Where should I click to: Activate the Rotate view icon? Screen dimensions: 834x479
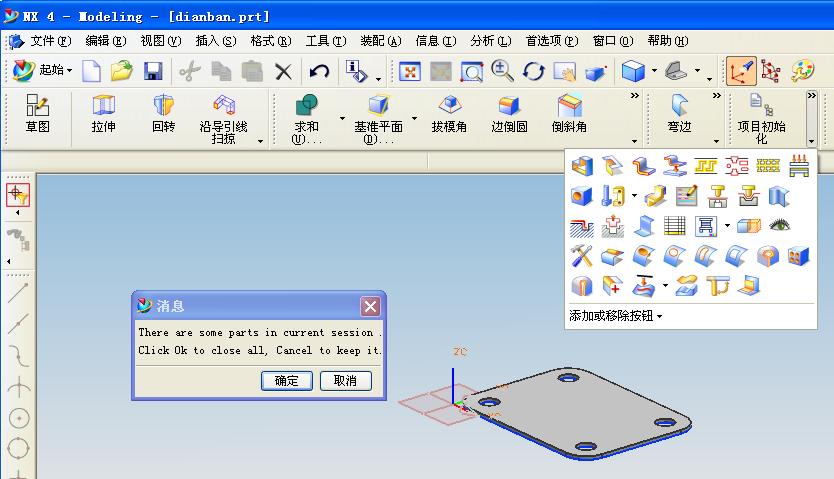(x=533, y=71)
